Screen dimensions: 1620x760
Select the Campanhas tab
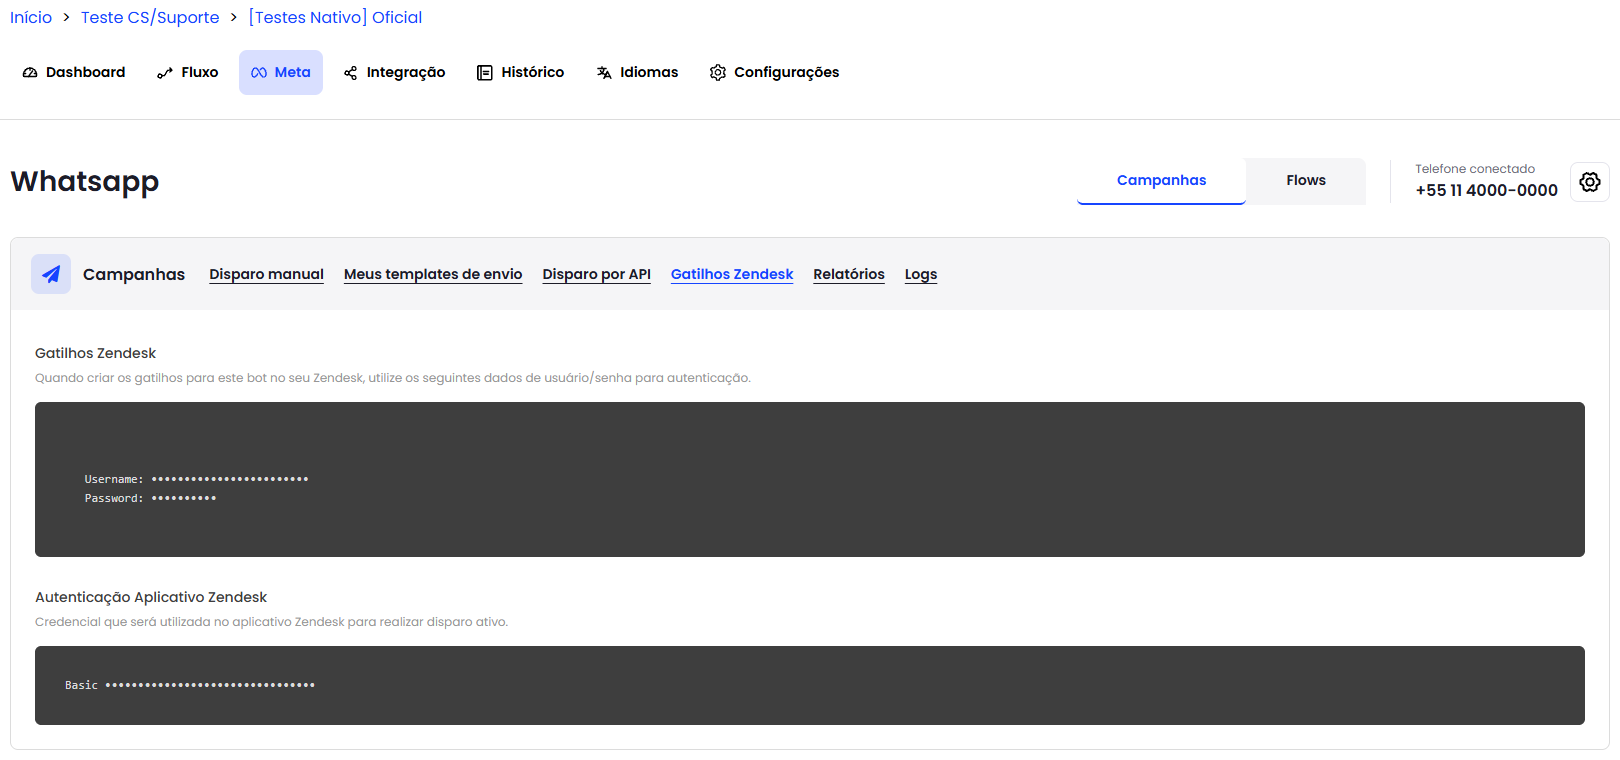(x=1161, y=181)
